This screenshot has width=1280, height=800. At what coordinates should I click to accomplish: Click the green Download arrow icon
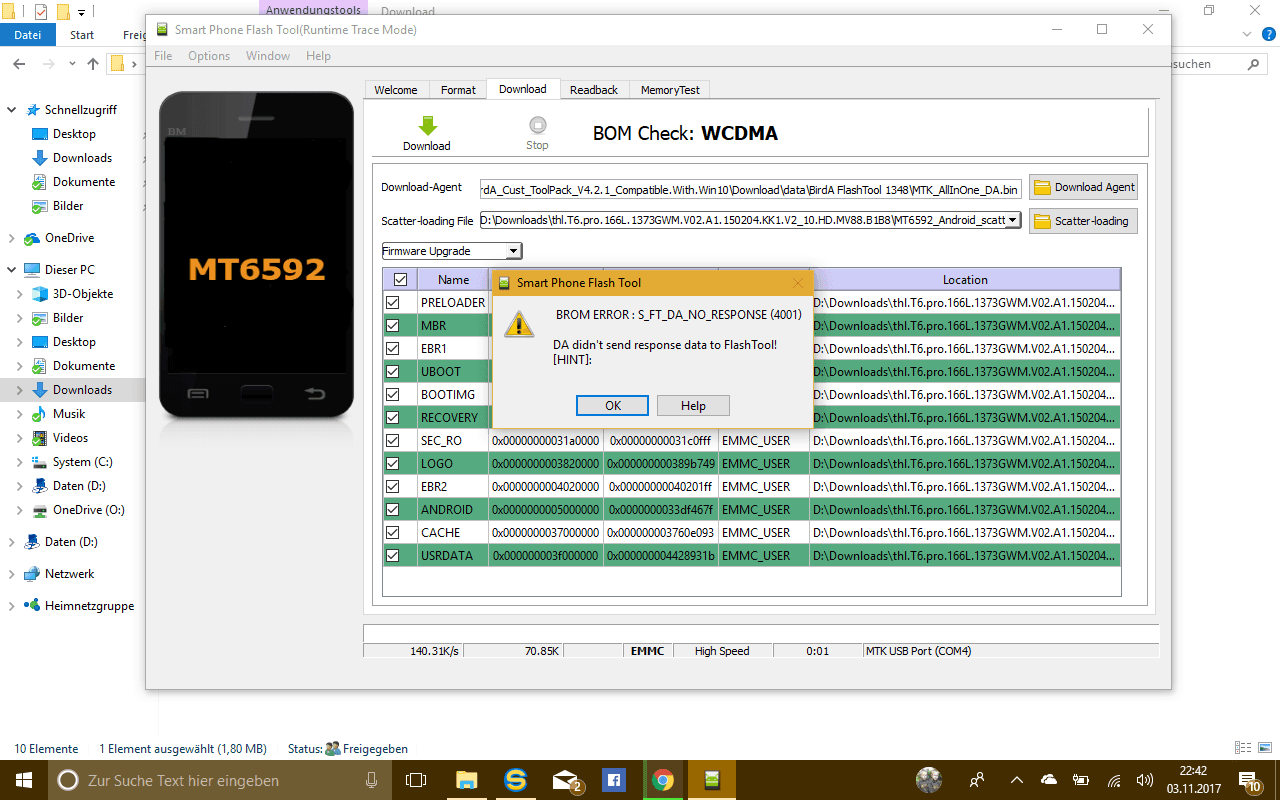427,126
